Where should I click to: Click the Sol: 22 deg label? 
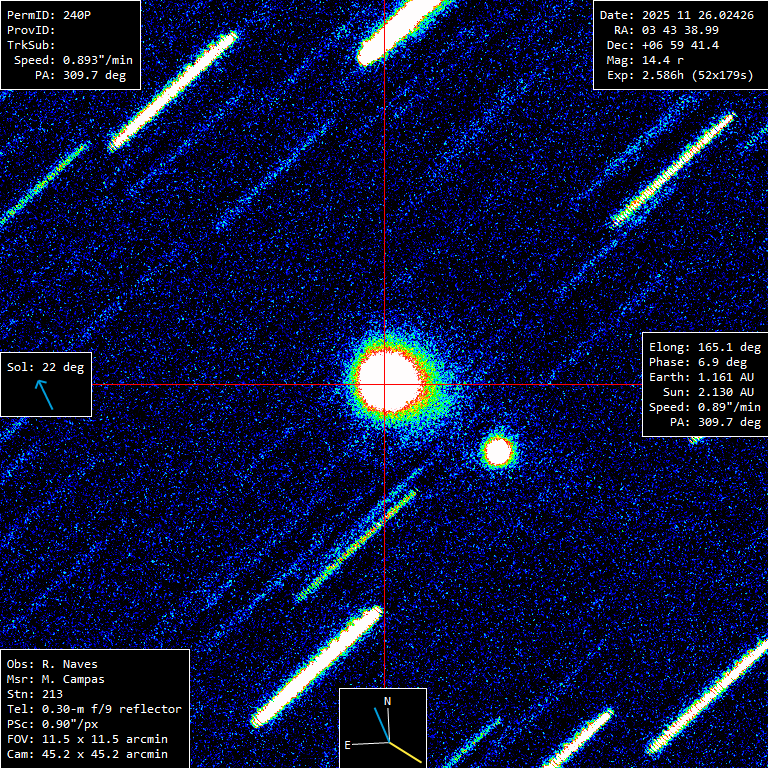point(46,367)
